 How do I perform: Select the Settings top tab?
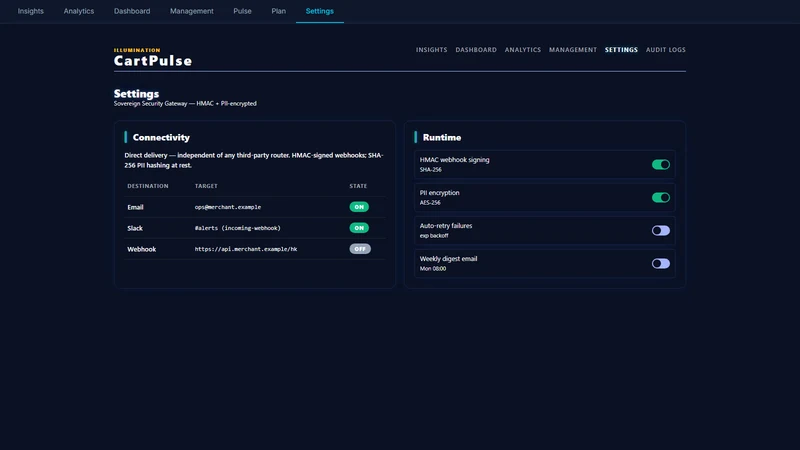[319, 11]
